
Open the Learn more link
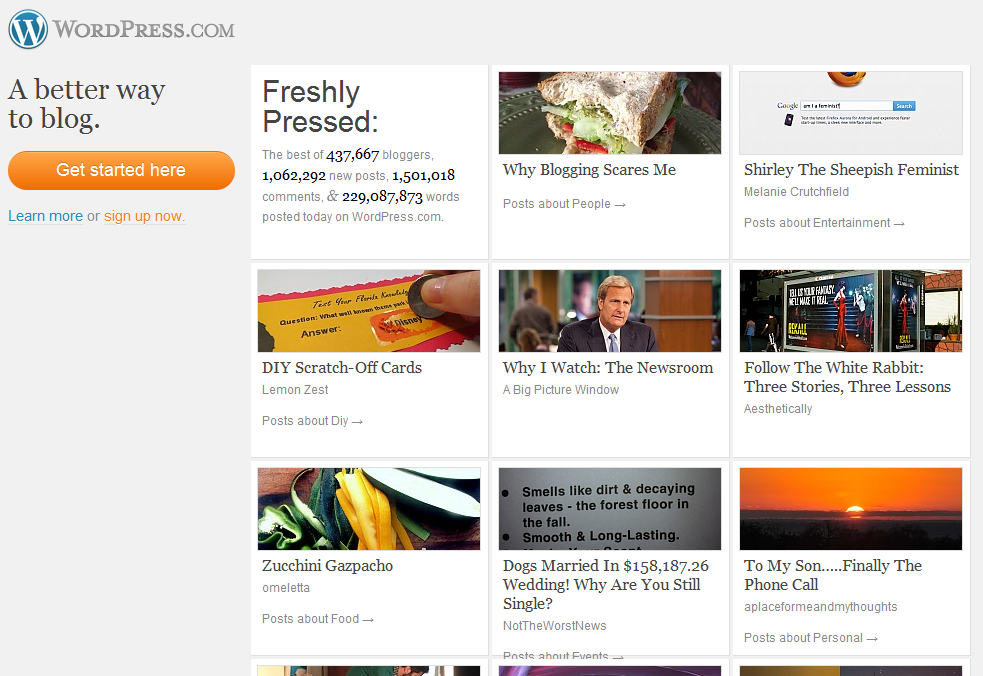[45, 216]
